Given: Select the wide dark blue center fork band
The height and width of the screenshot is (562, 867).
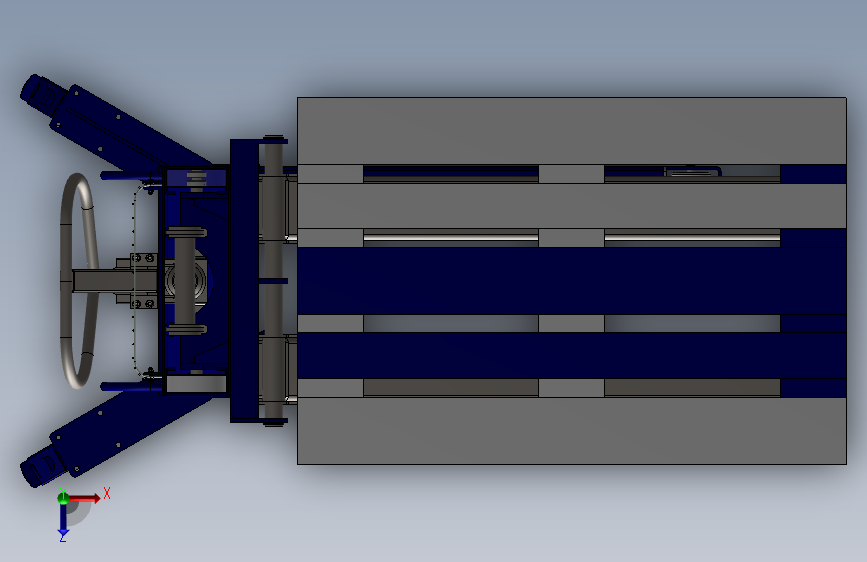Looking at the screenshot, I should (572, 281).
